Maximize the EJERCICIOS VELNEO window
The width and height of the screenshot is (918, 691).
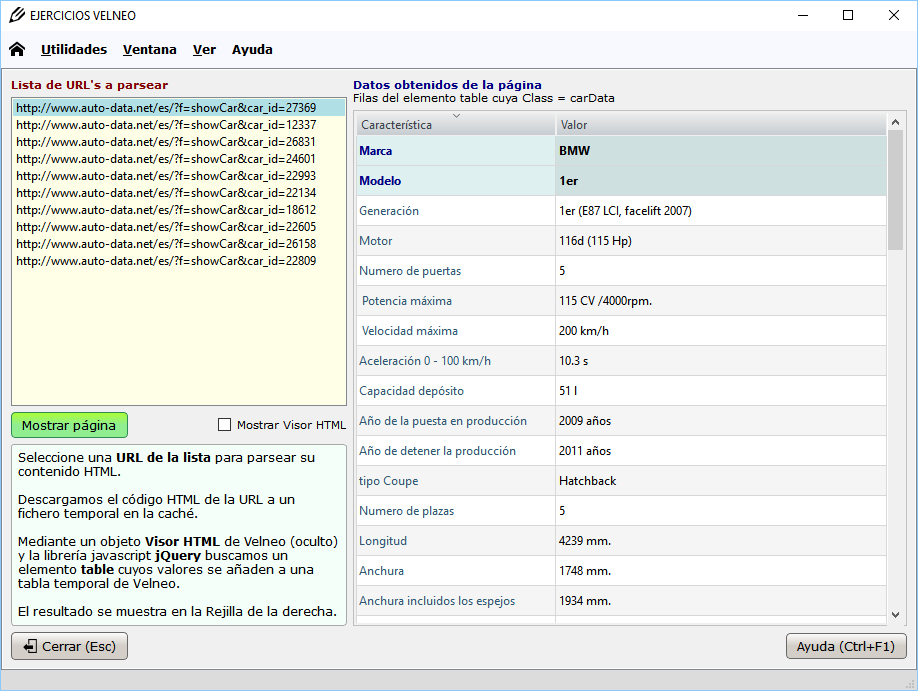(x=848, y=15)
